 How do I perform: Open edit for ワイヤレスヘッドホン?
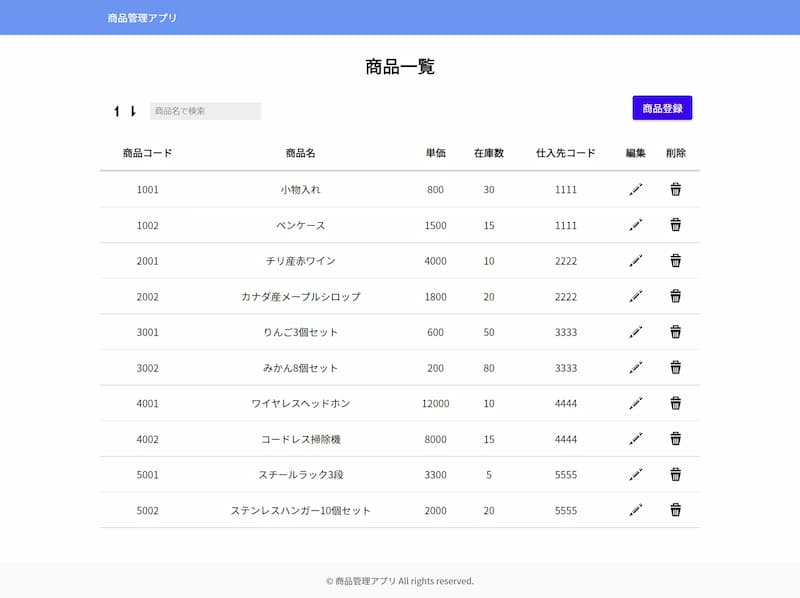636,403
